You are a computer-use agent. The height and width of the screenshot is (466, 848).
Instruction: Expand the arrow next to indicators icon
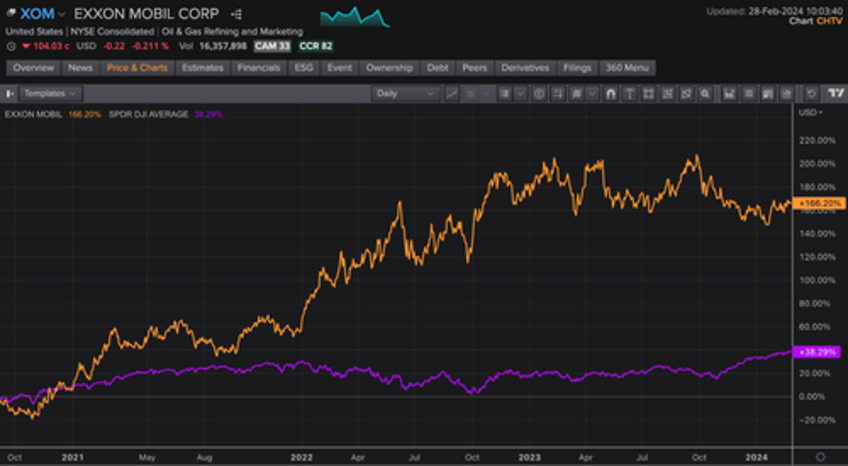point(520,94)
